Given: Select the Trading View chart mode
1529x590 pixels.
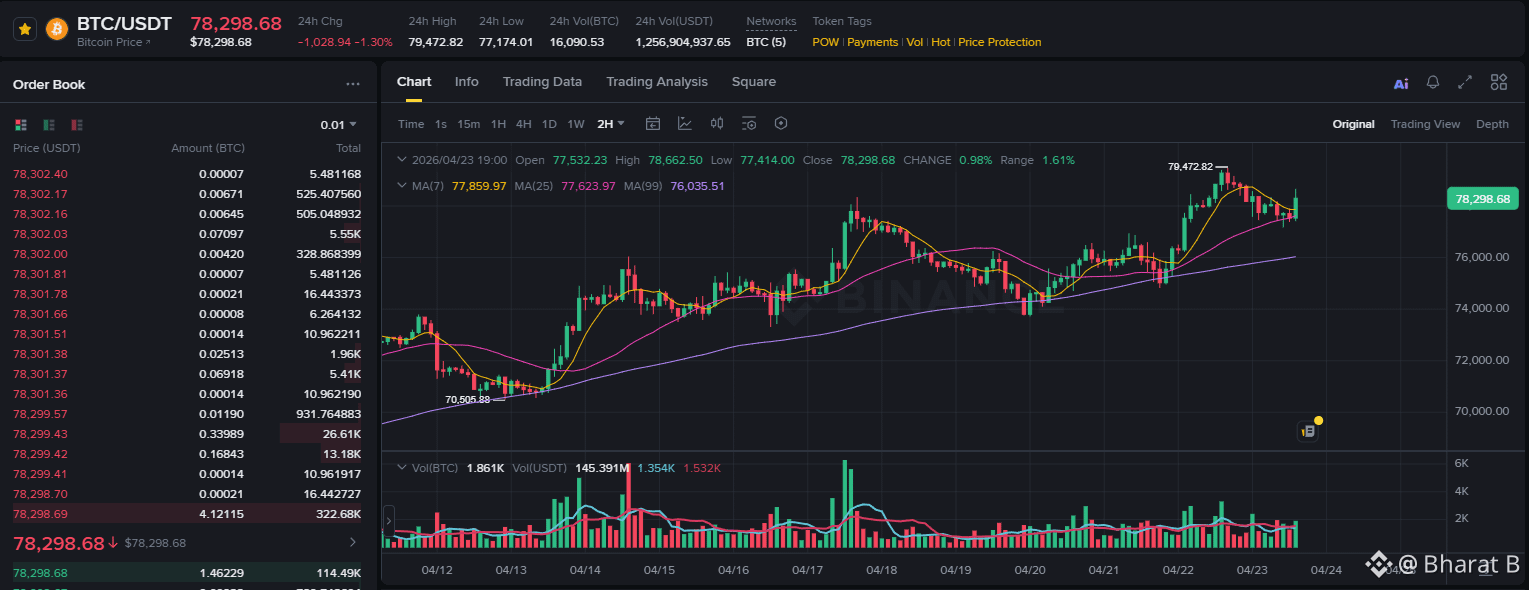Looking at the screenshot, I should pyautogui.click(x=1425, y=124).
